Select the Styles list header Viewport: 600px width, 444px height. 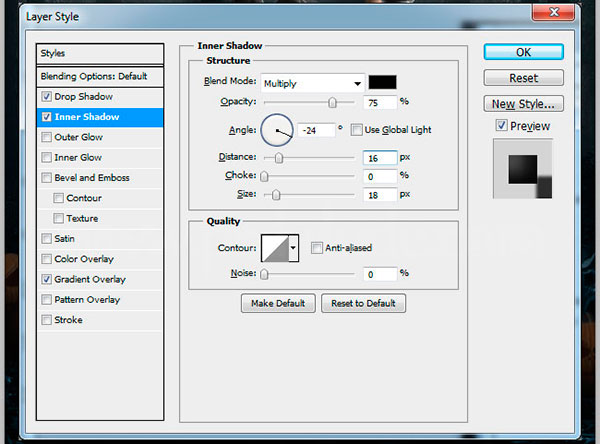pyautogui.click(x=100, y=54)
